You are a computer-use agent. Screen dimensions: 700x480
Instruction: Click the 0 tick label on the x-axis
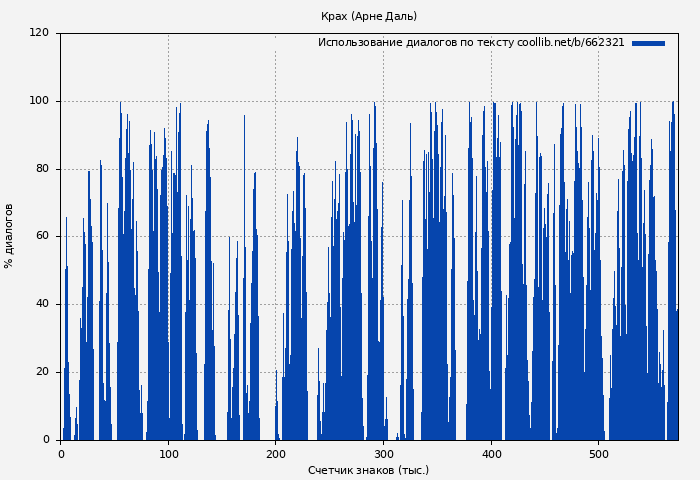61,454
